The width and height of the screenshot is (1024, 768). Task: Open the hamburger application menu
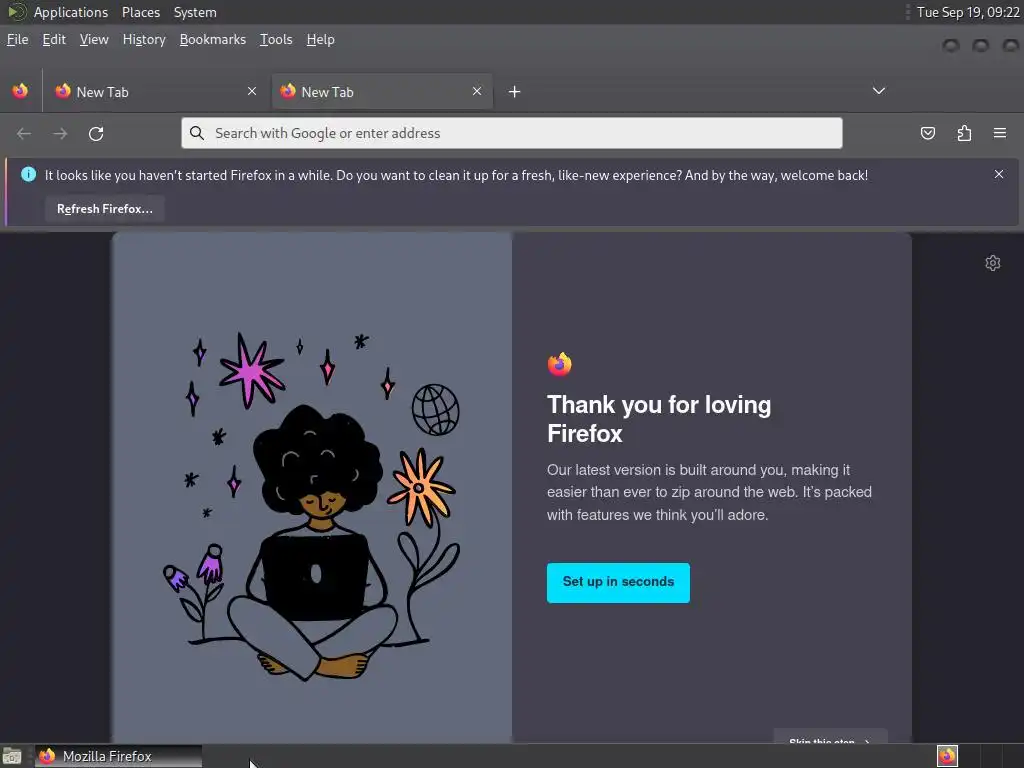pyautogui.click(x=1000, y=133)
